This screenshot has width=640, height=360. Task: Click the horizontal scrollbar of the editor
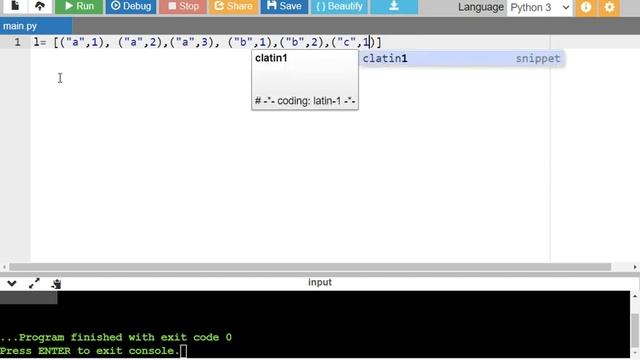(310, 267)
